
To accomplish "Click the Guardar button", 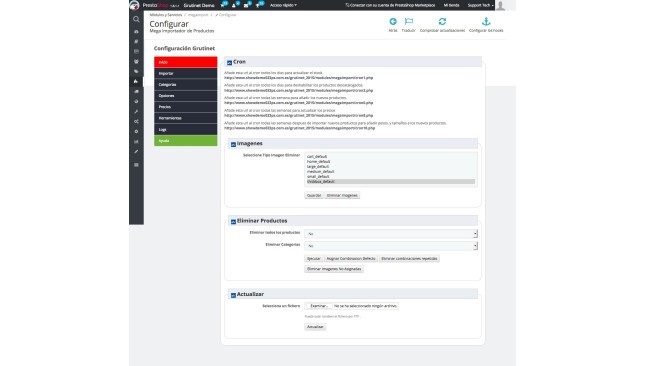I will coord(314,195).
